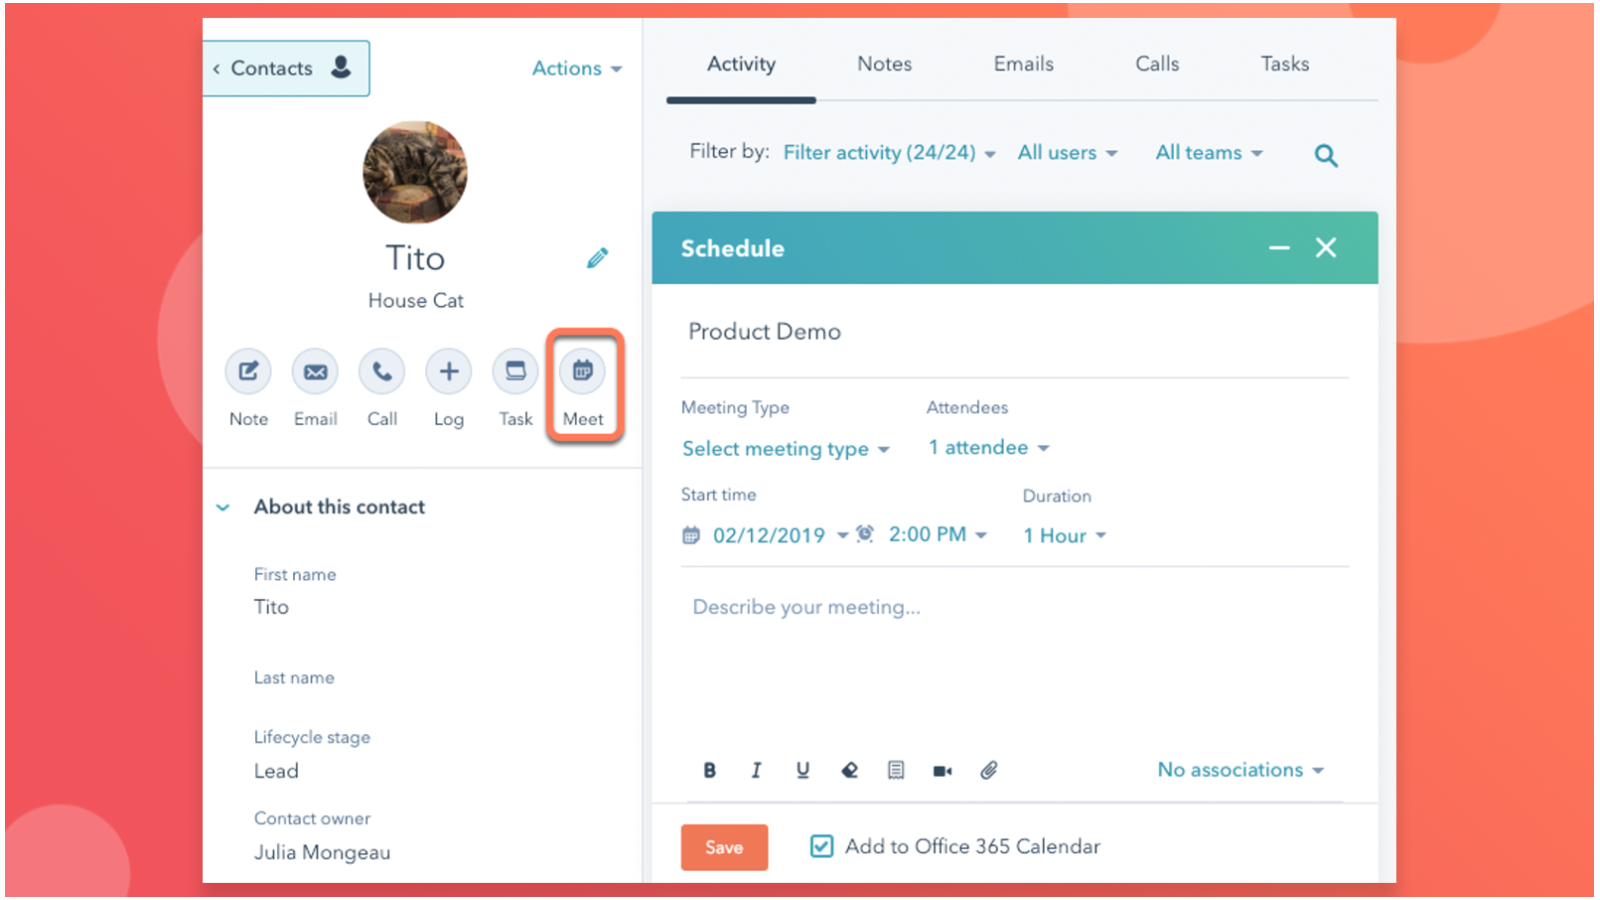Switch to the Calls tab
Image resolution: width=1600 pixels, height=900 pixels.
click(x=1157, y=64)
